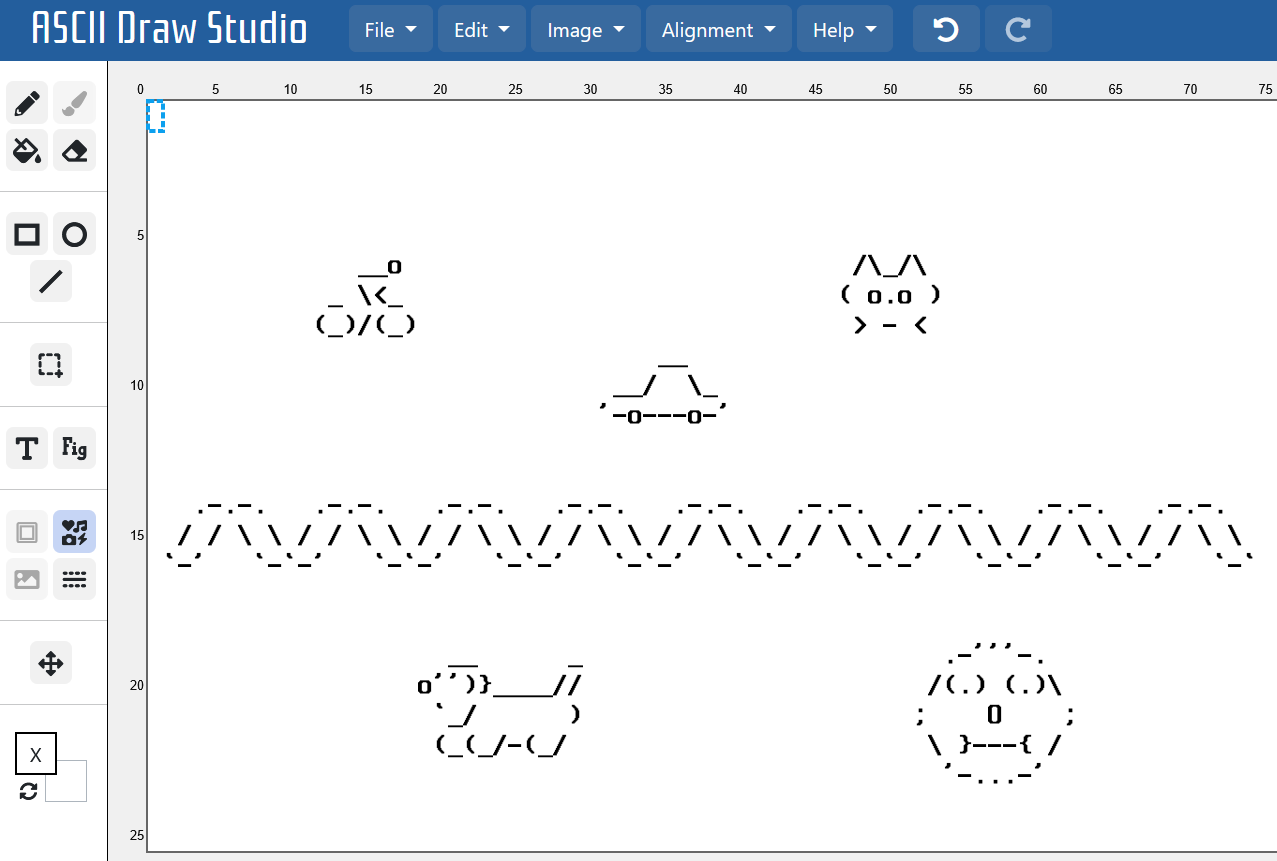1277x861 pixels.
Task: Select the paint bucket fill tool
Action: [x=28, y=150]
